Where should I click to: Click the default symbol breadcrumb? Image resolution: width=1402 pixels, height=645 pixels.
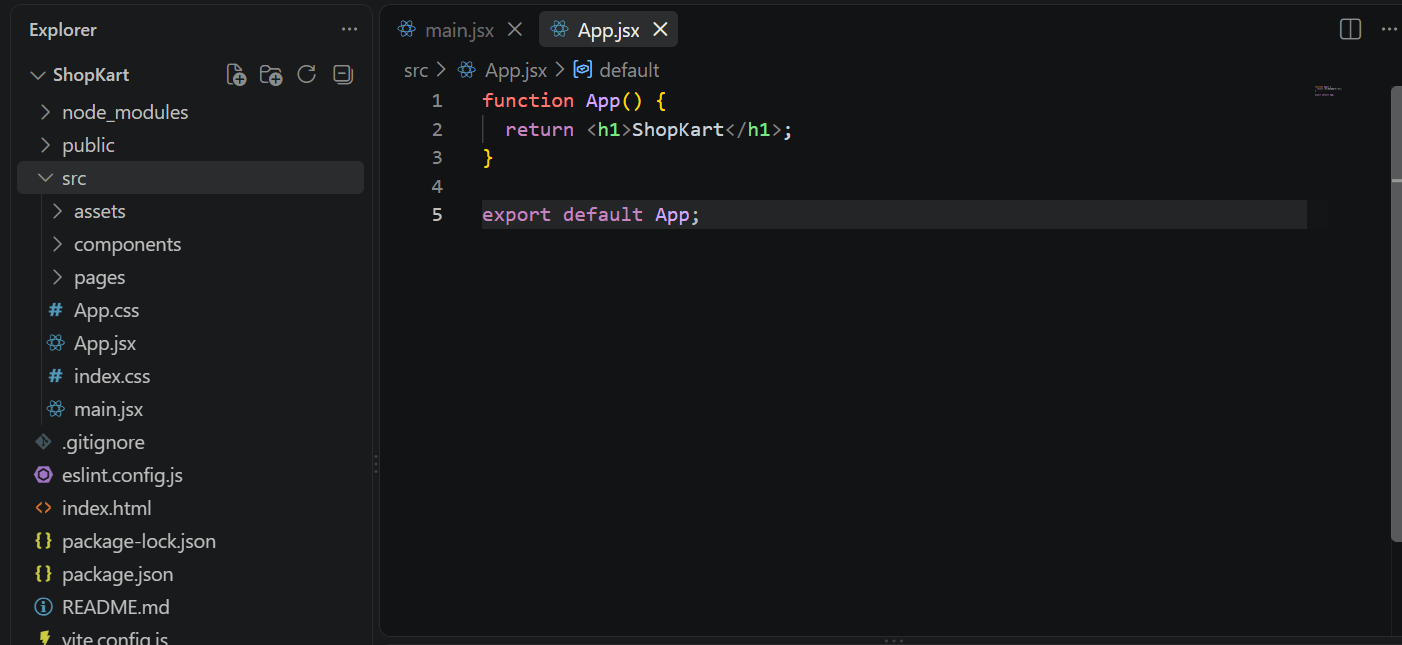pos(629,70)
